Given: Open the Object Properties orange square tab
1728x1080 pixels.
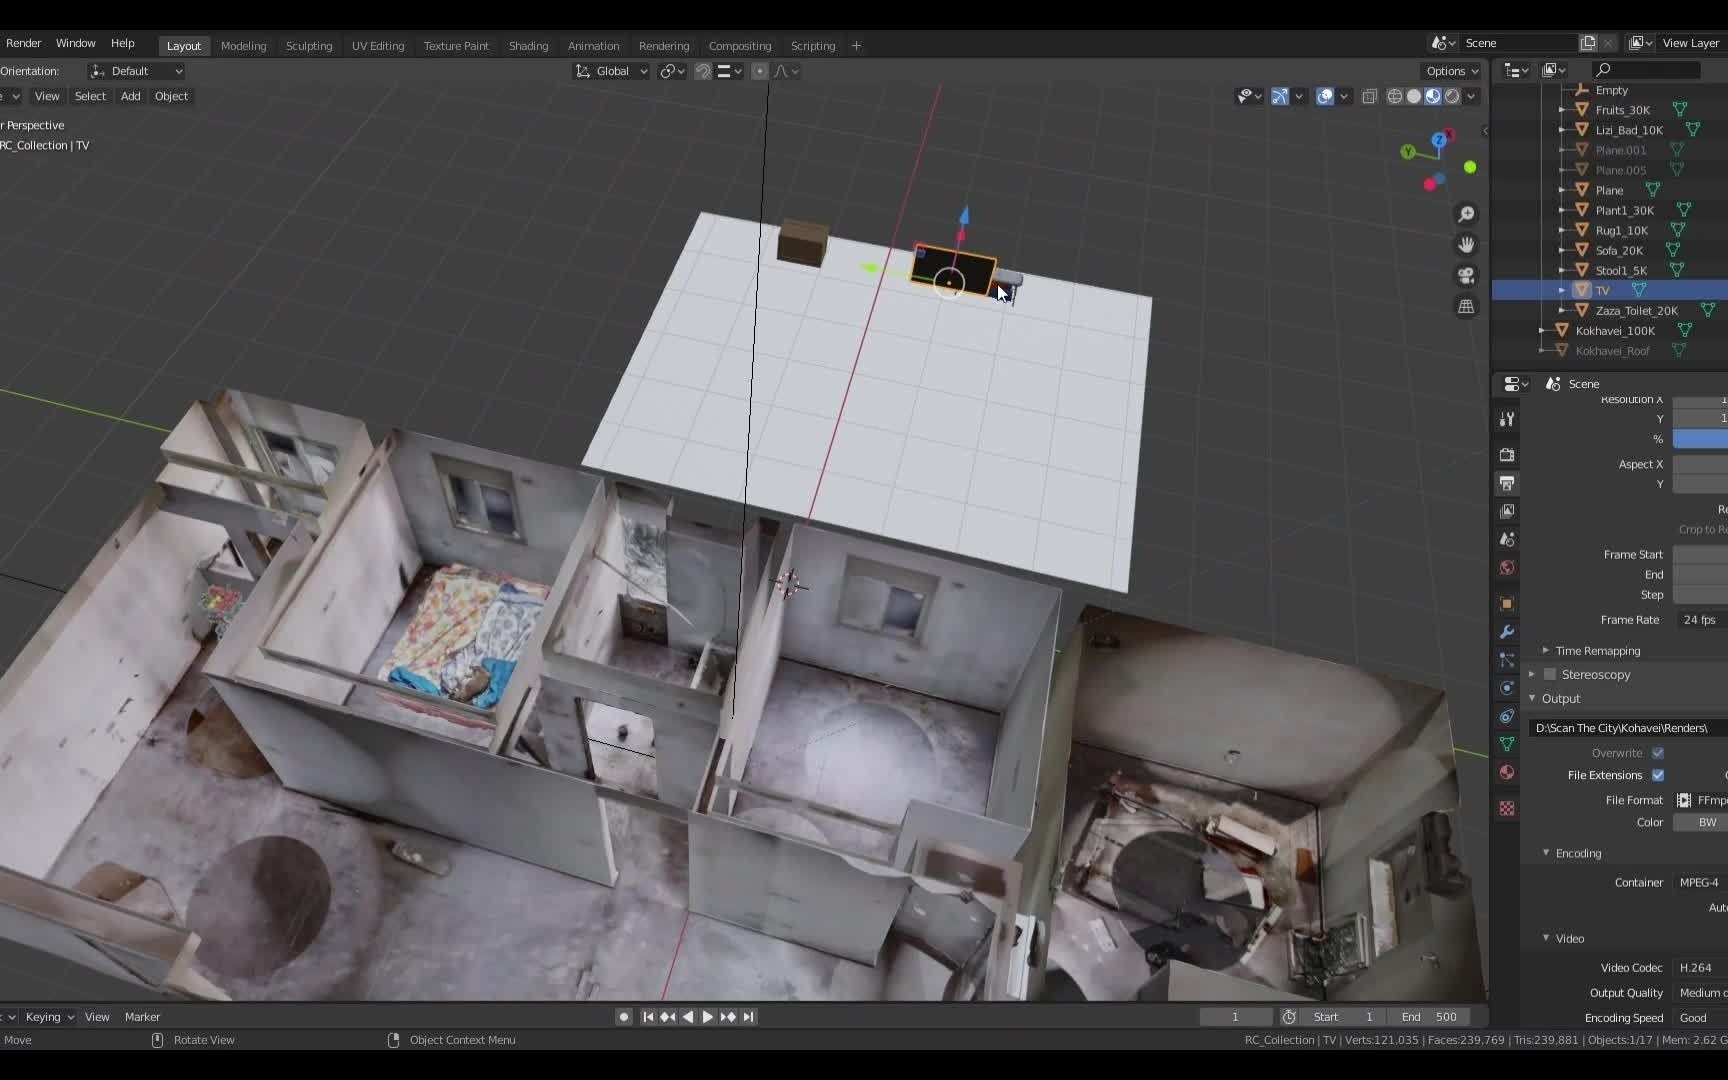Looking at the screenshot, I should (x=1507, y=603).
